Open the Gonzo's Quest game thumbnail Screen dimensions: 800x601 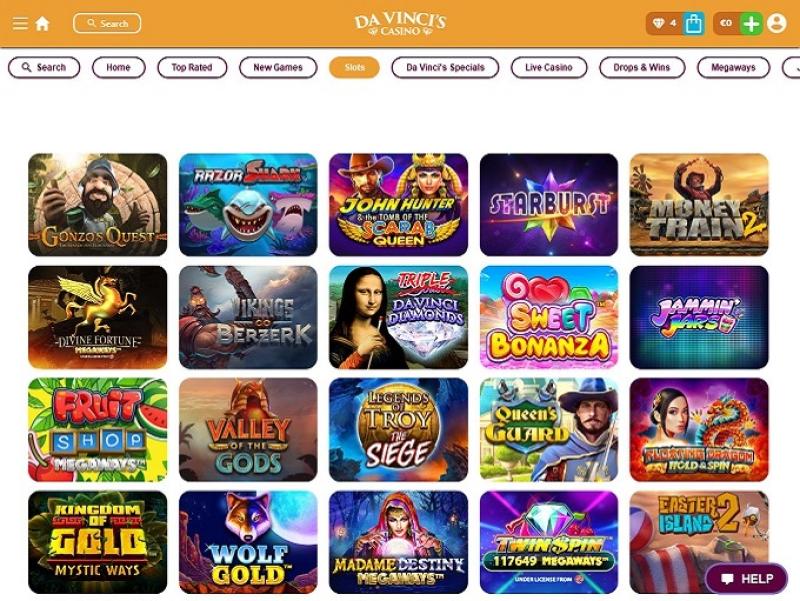coord(97,205)
